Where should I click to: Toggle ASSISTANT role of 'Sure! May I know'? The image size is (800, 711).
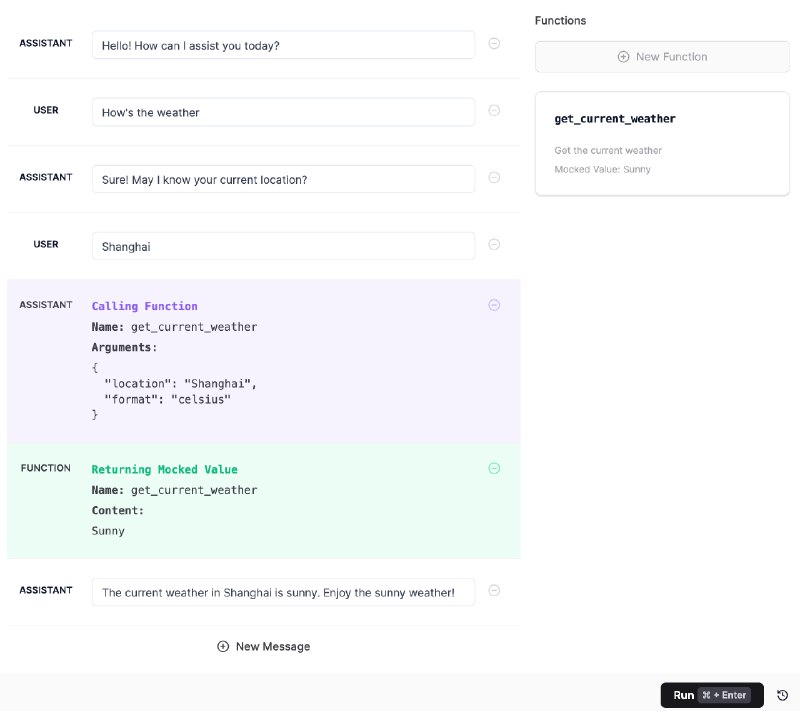[46, 177]
